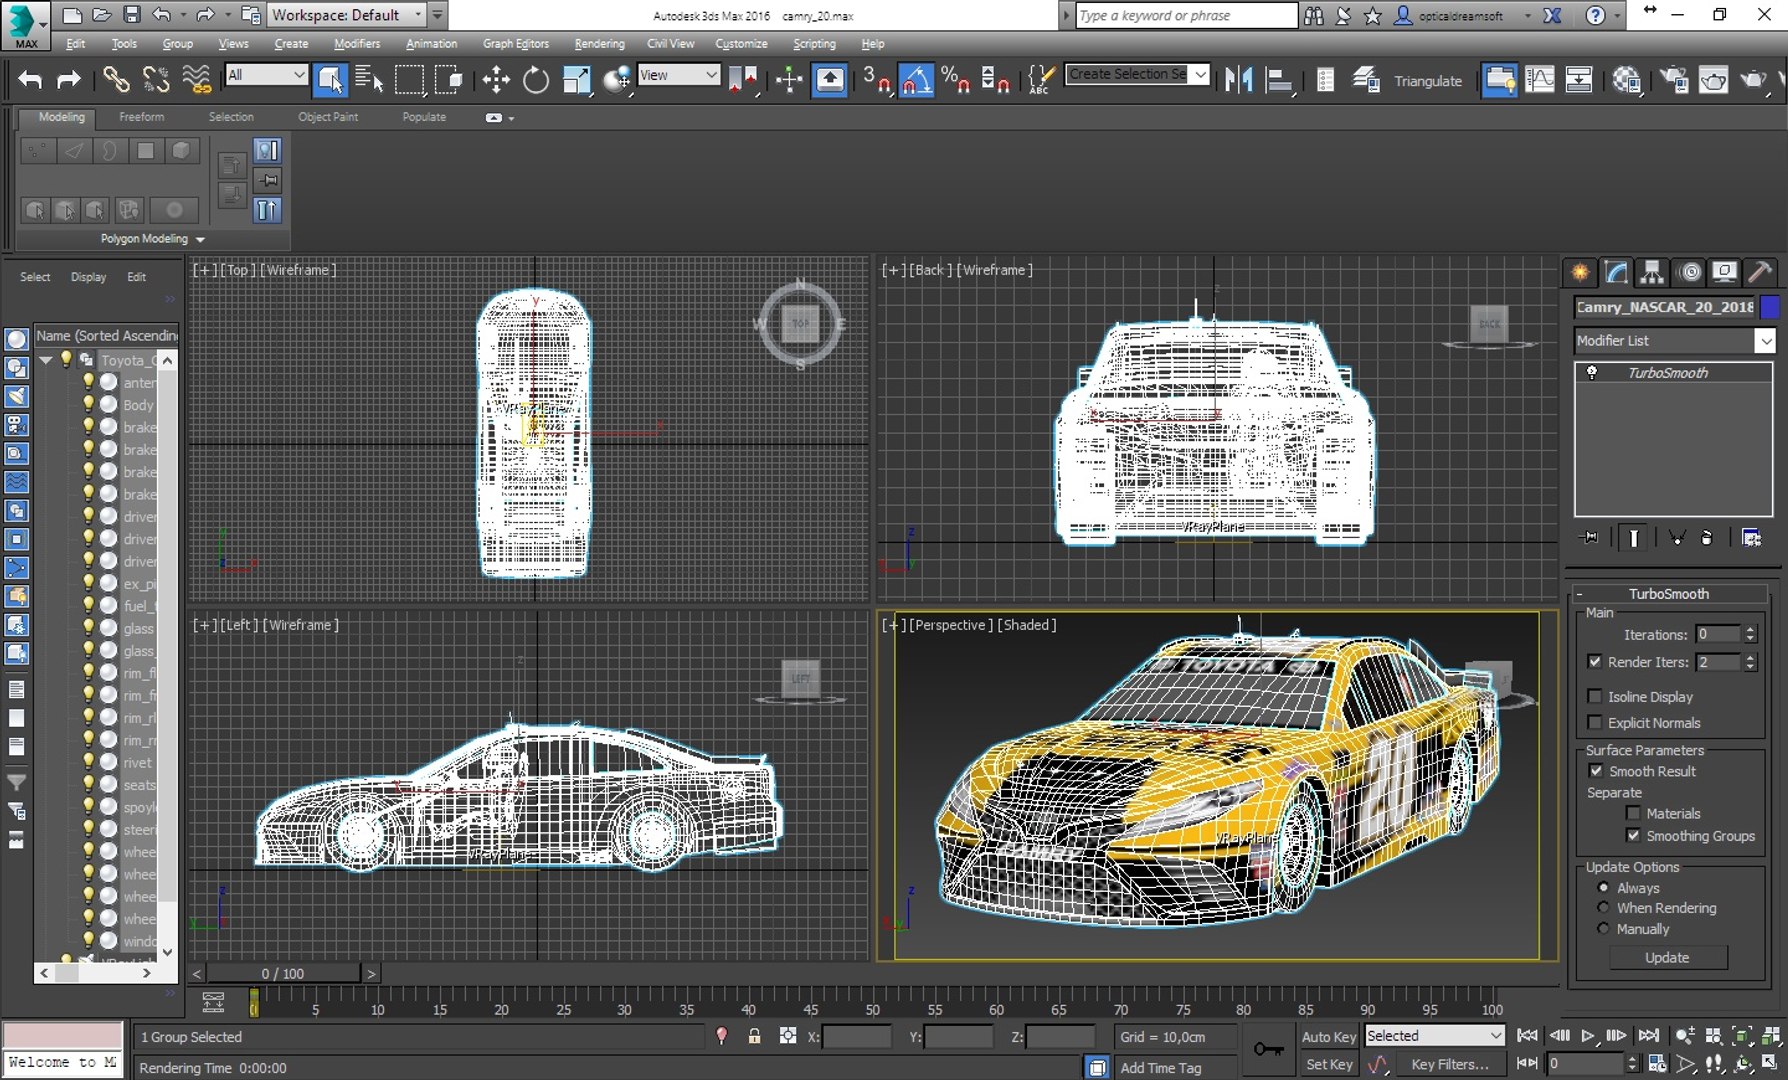Image resolution: width=1788 pixels, height=1080 pixels.
Task: Open Key Filters button
Action: (1449, 1065)
